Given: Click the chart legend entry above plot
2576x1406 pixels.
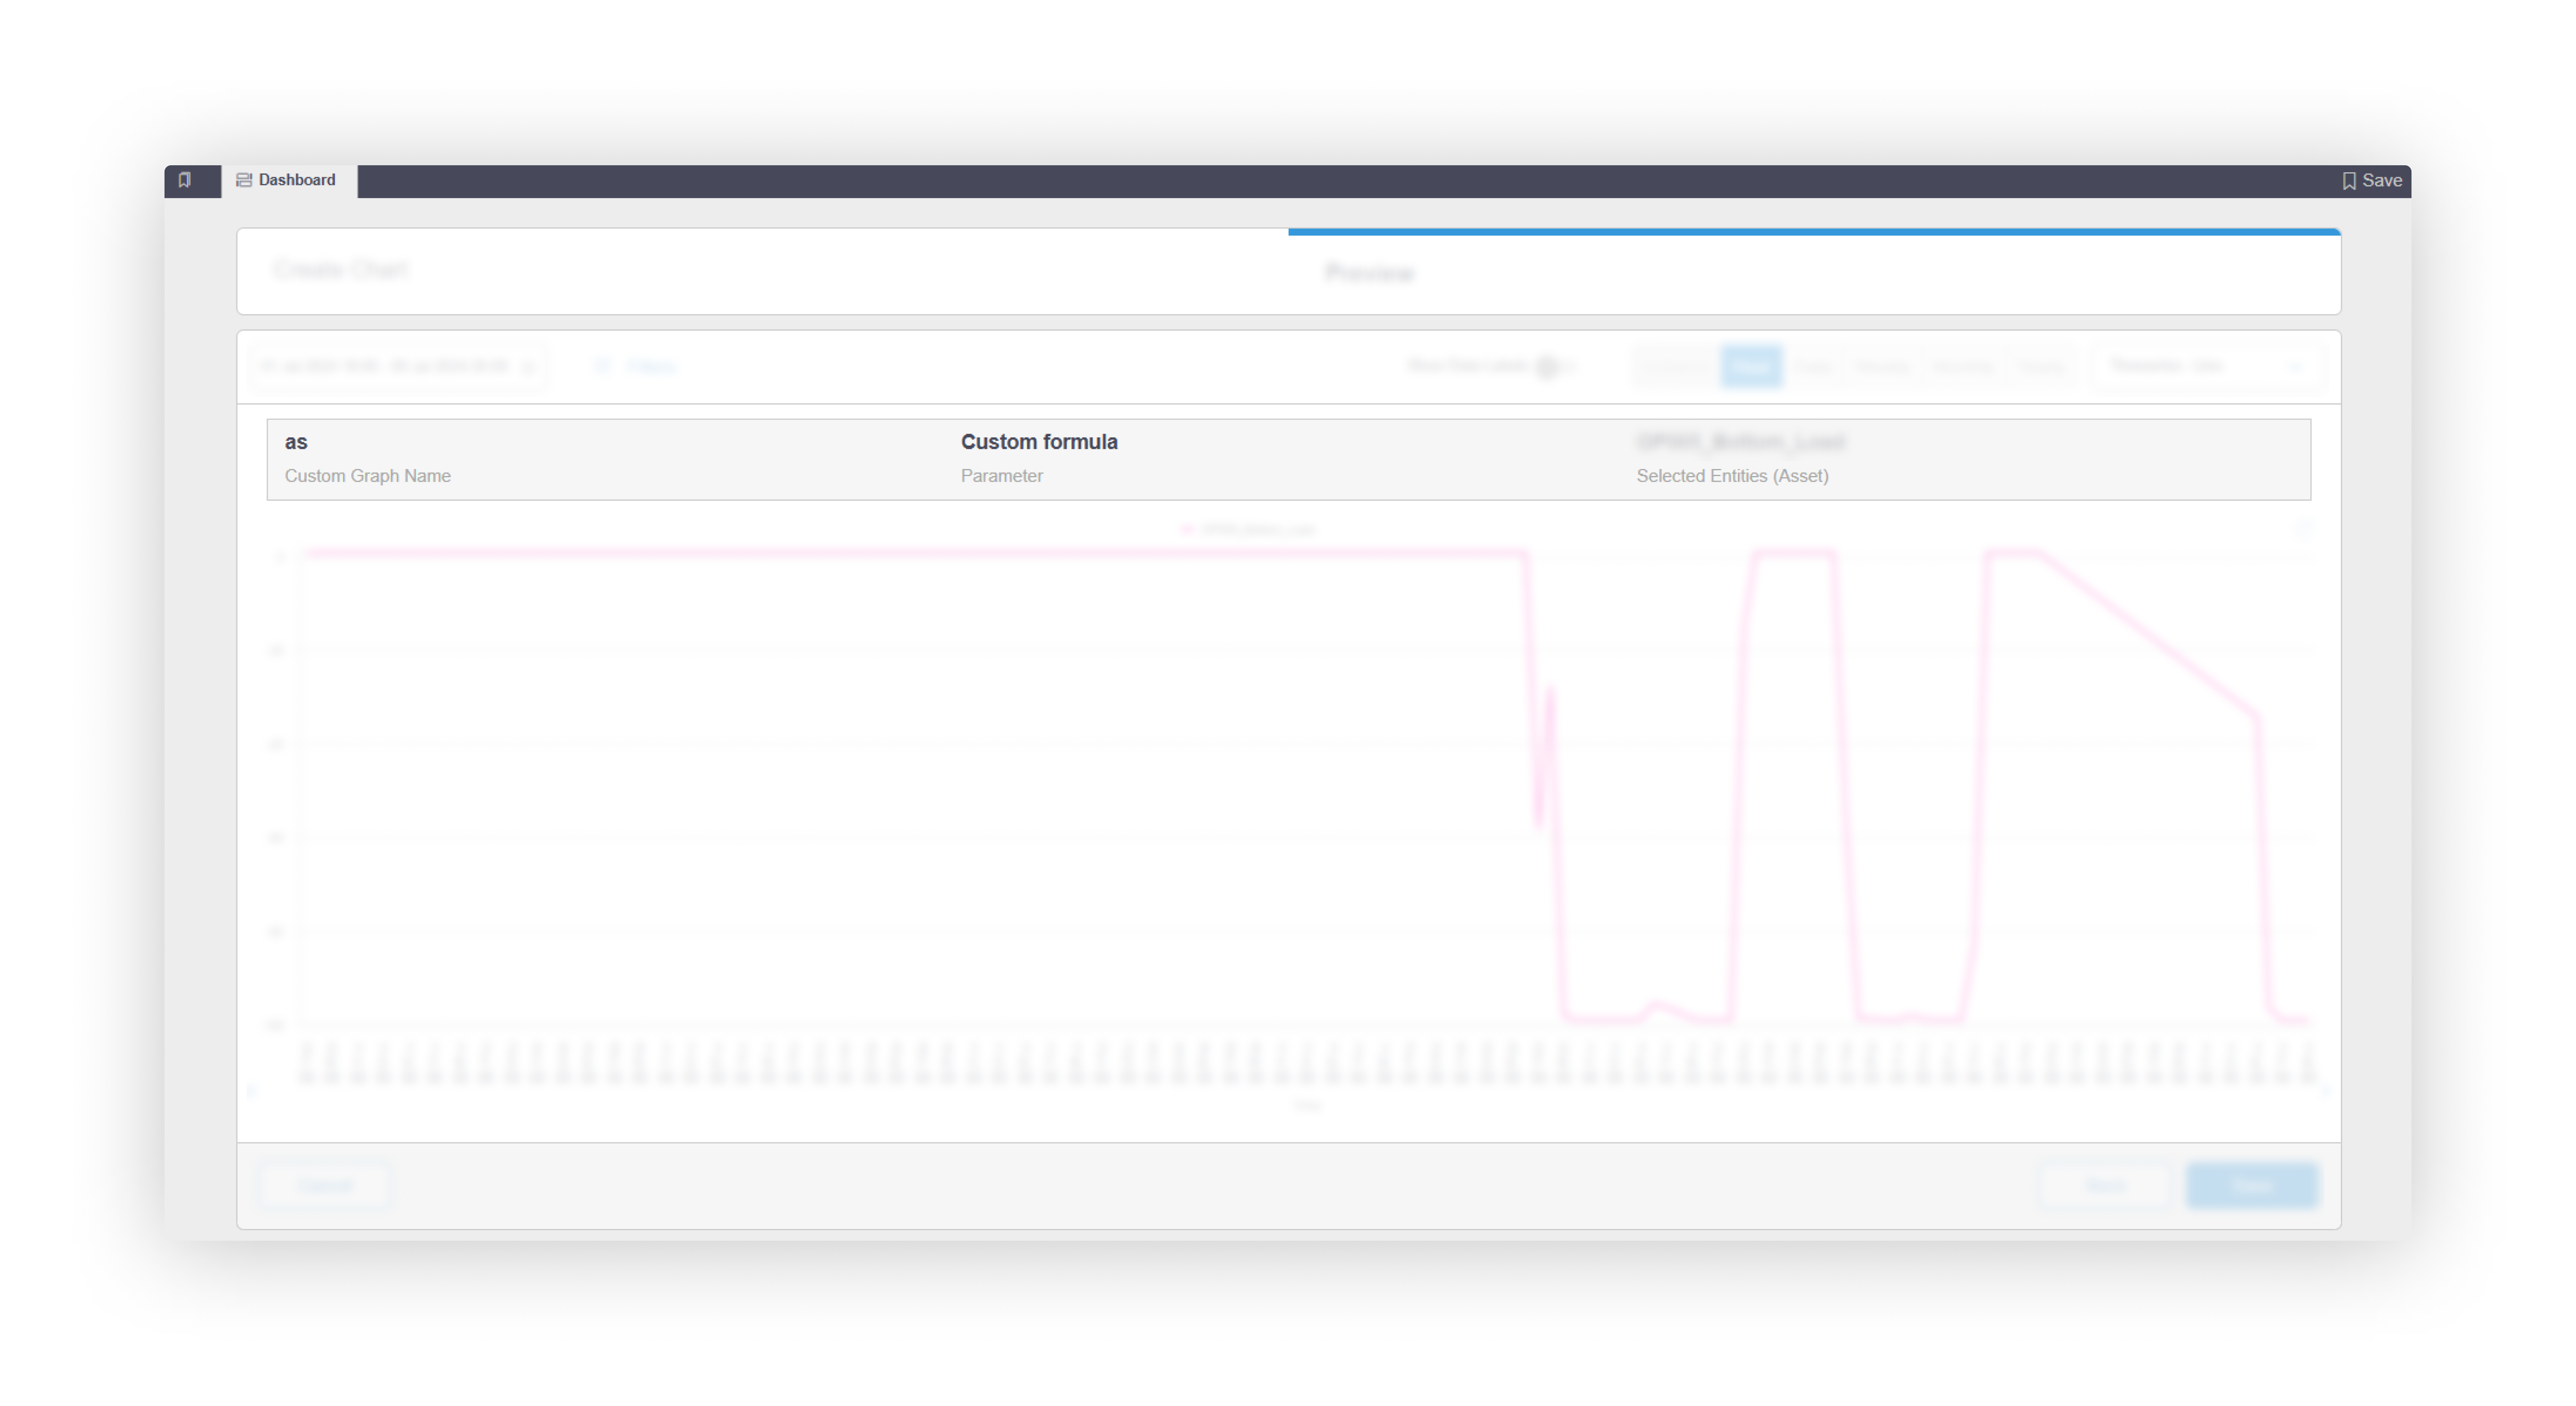Looking at the screenshot, I should pos(1249,530).
